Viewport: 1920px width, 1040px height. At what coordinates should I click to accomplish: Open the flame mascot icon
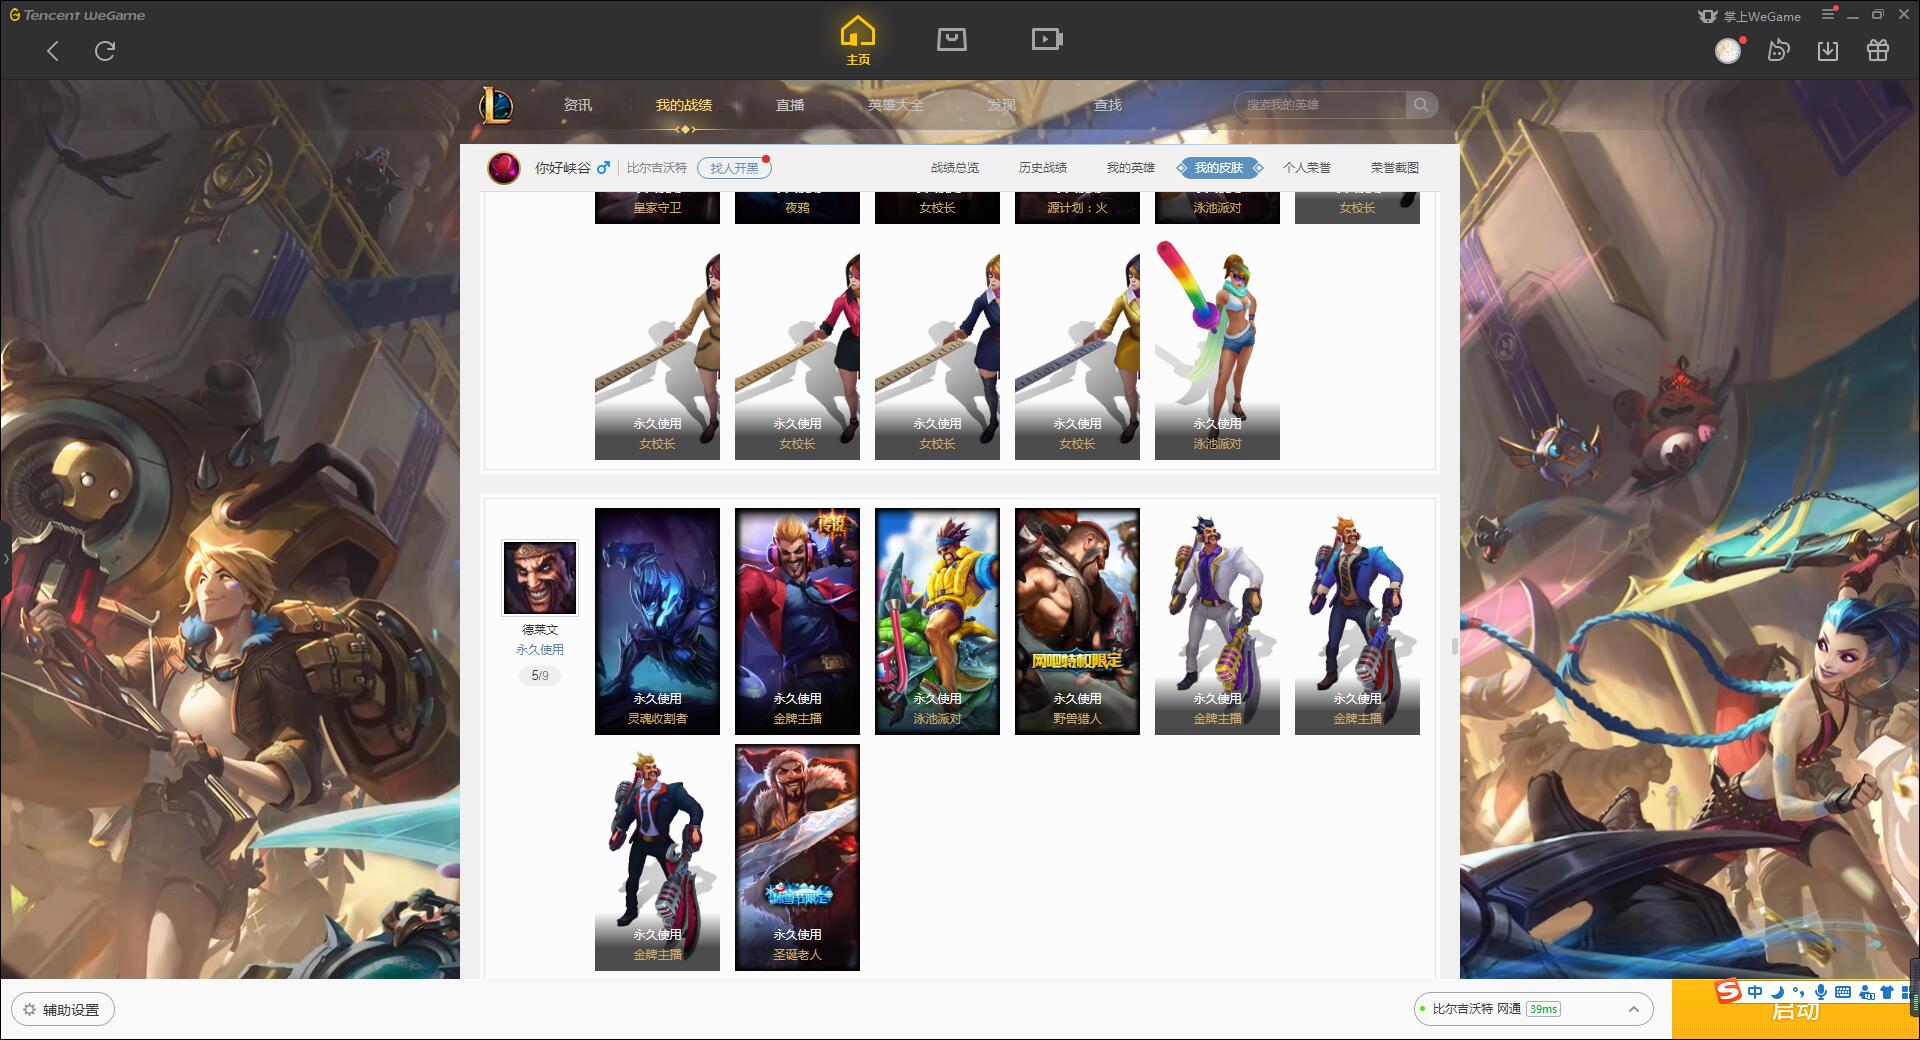tap(1778, 51)
